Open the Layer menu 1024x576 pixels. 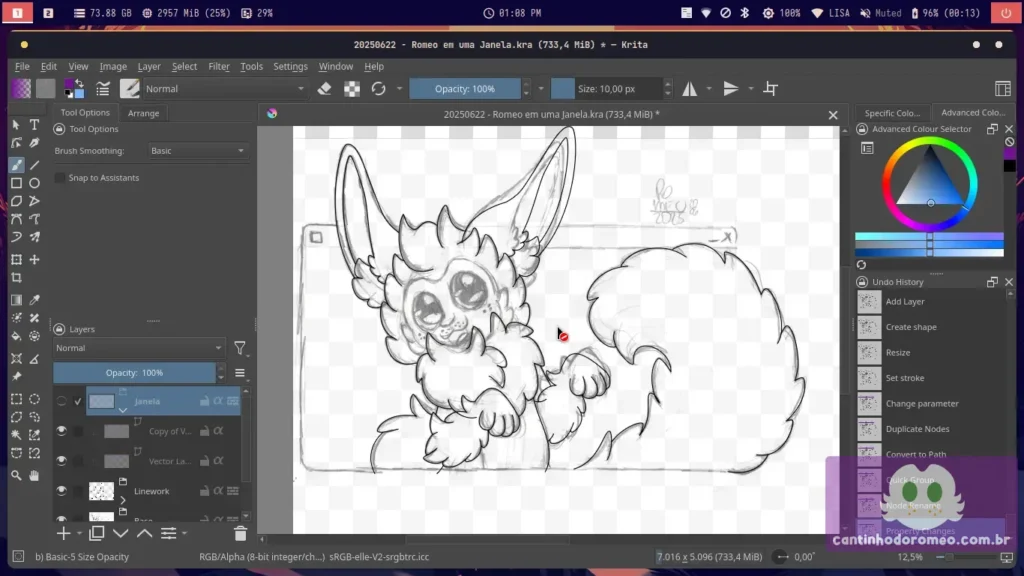point(149,67)
